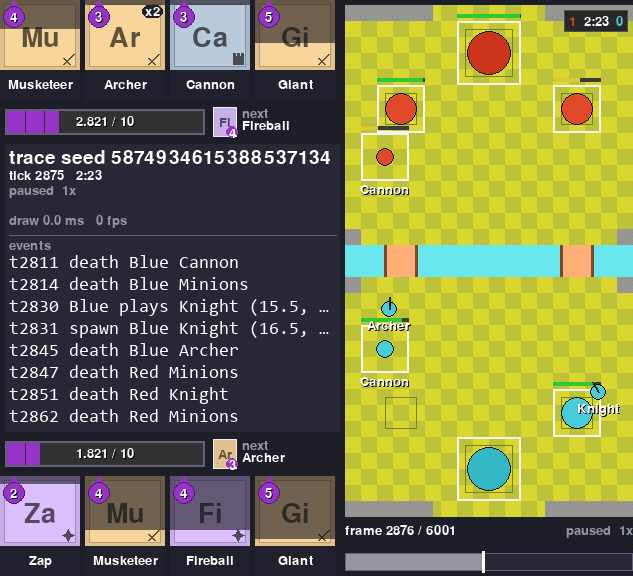This screenshot has height=576, width=633.
Task: Click the frame timeline scrubber handle
Action: [483, 562]
